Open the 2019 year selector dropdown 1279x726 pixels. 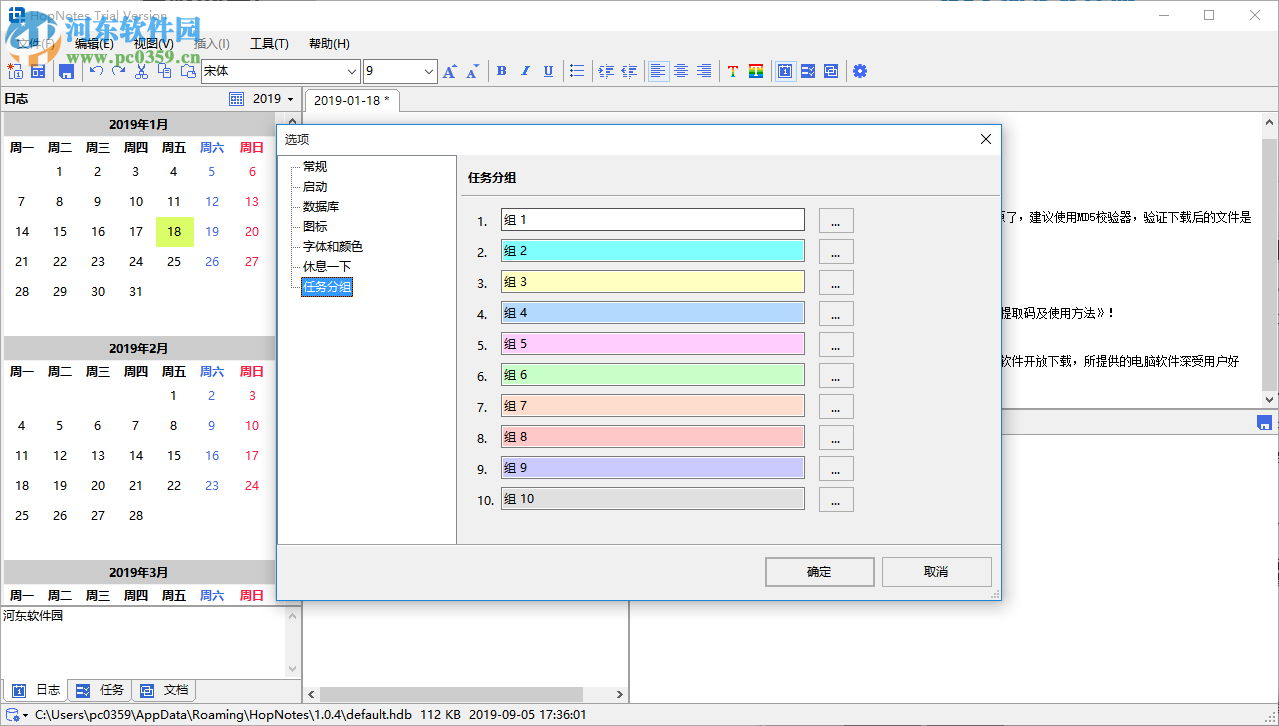265,98
